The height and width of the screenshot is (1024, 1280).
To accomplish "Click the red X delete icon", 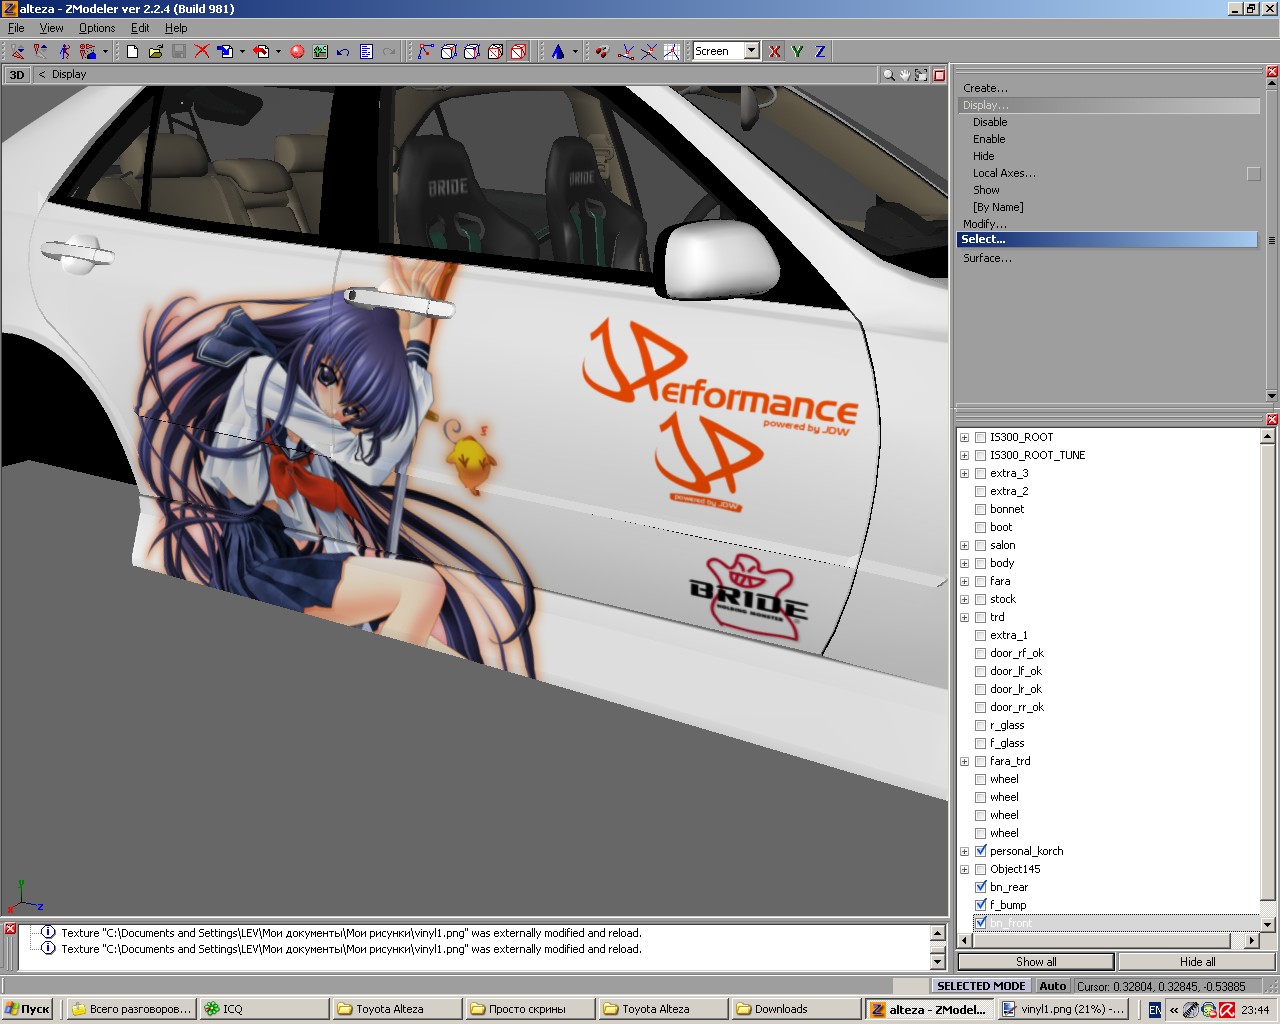I will (x=202, y=51).
